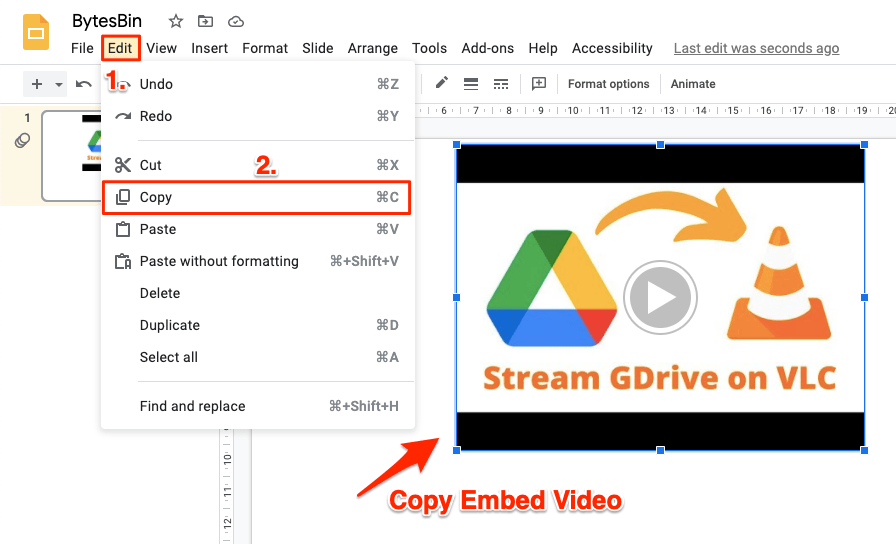Open the Format menu

coord(265,49)
